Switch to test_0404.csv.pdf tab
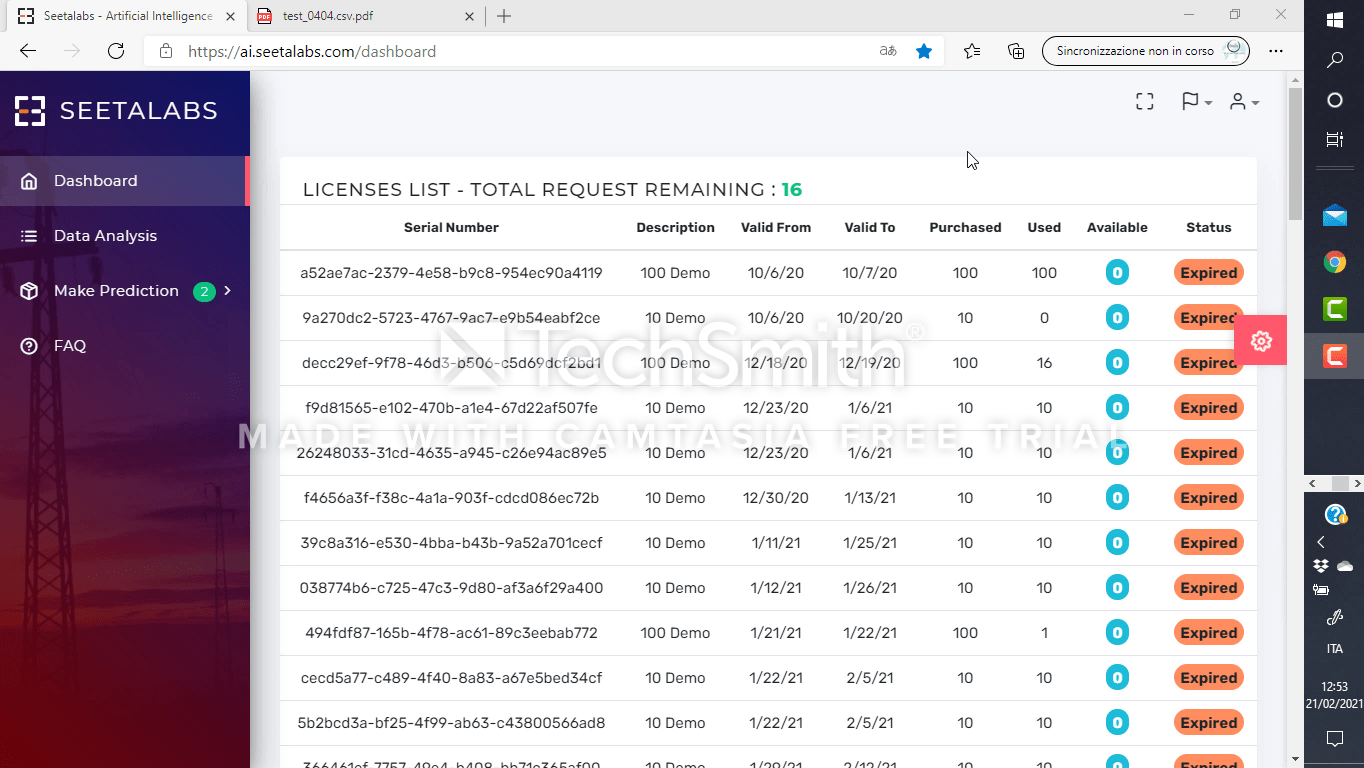1364x768 pixels. (329, 16)
